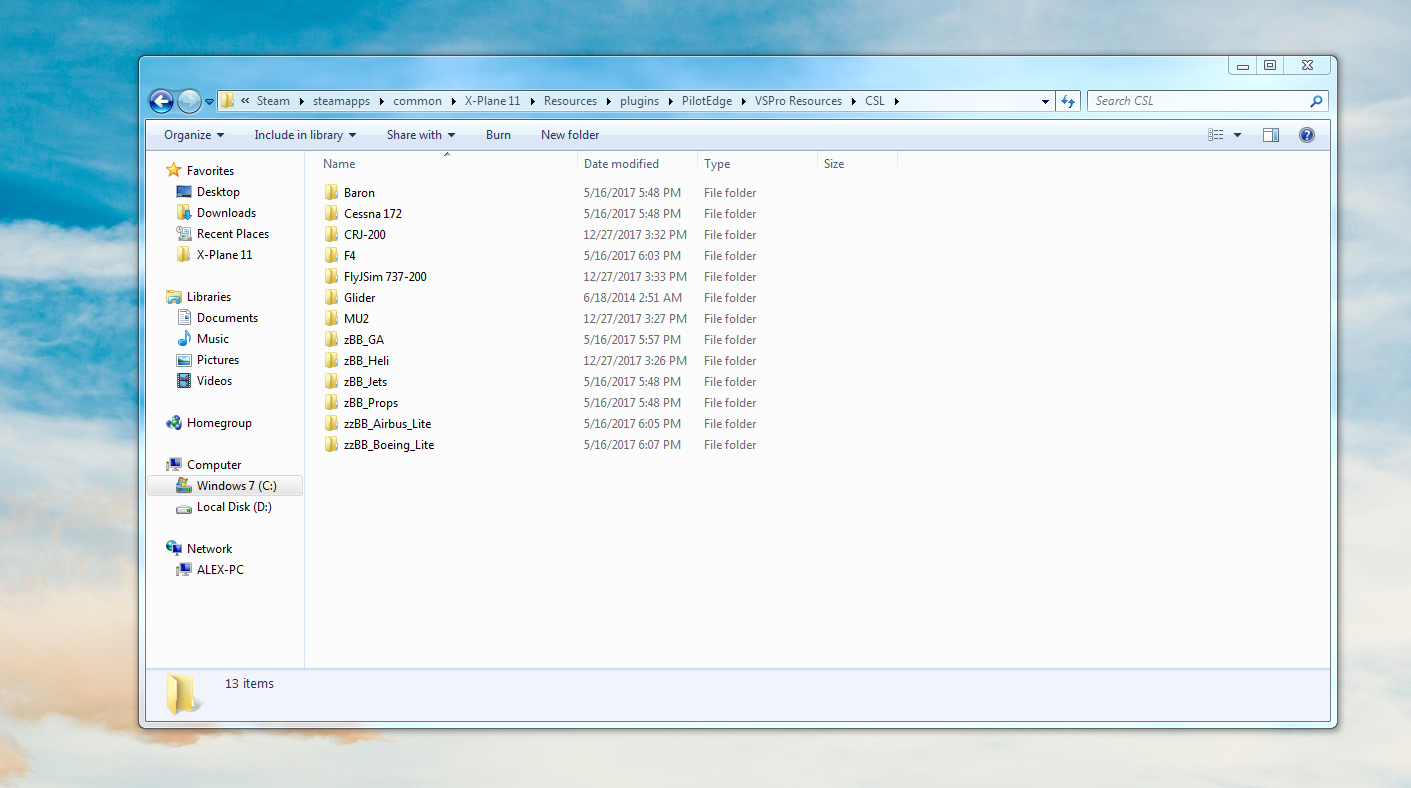Select the FlyJSim 737-200 folder name
This screenshot has height=788, width=1411.
click(385, 277)
